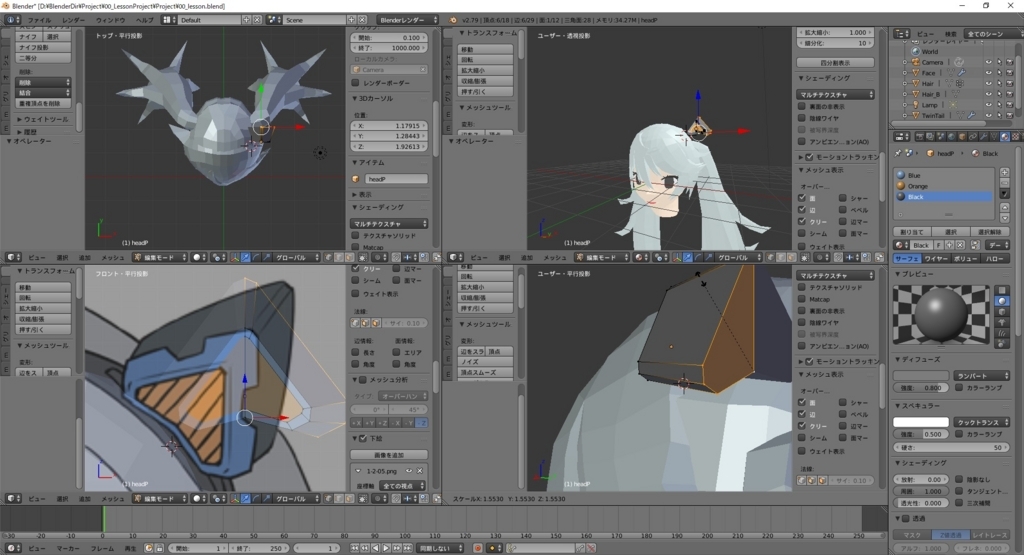Image resolution: width=1024 pixels, height=555 pixels.
Task: Open the Modifiers wrench properties icon
Action: 984,136
